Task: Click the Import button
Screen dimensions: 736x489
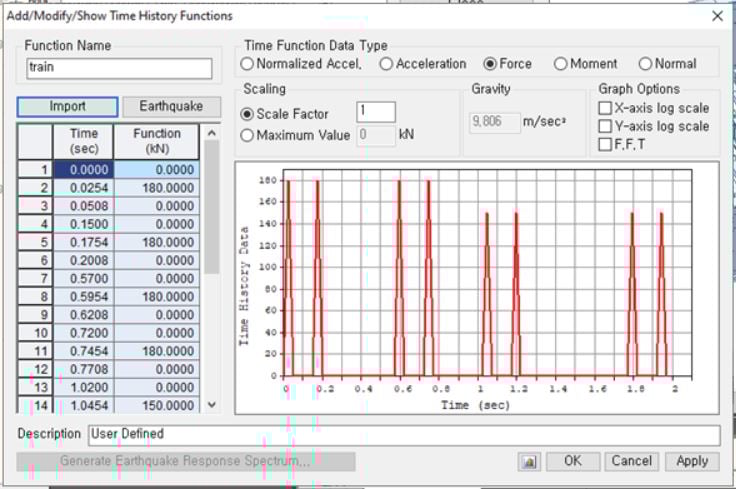Action: coord(68,107)
